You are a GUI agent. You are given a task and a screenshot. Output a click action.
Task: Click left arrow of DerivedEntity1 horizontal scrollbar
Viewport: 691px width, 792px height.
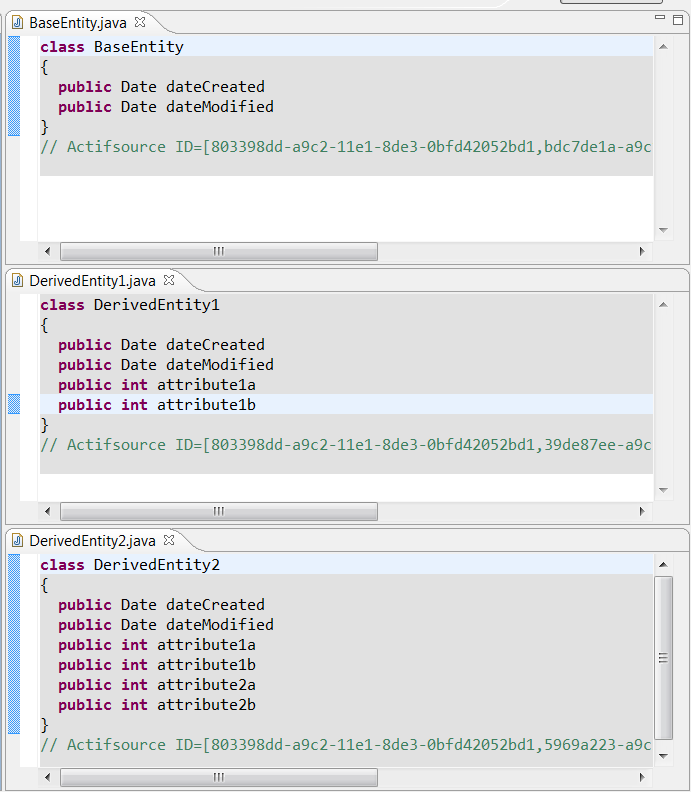pyautogui.click(x=47, y=511)
